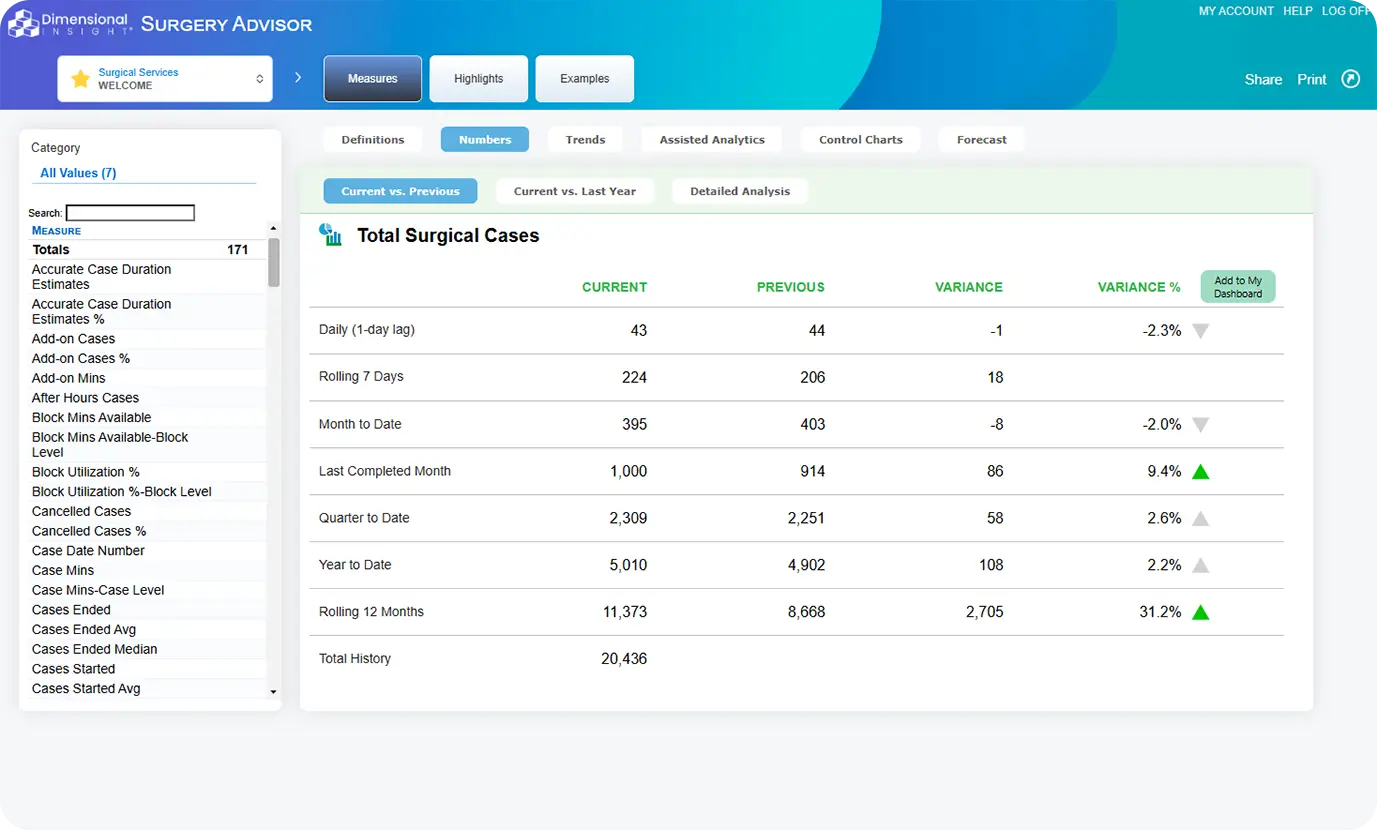1377x830 pixels.
Task: Switch to the Trends tab
Action: pos(585,140)
